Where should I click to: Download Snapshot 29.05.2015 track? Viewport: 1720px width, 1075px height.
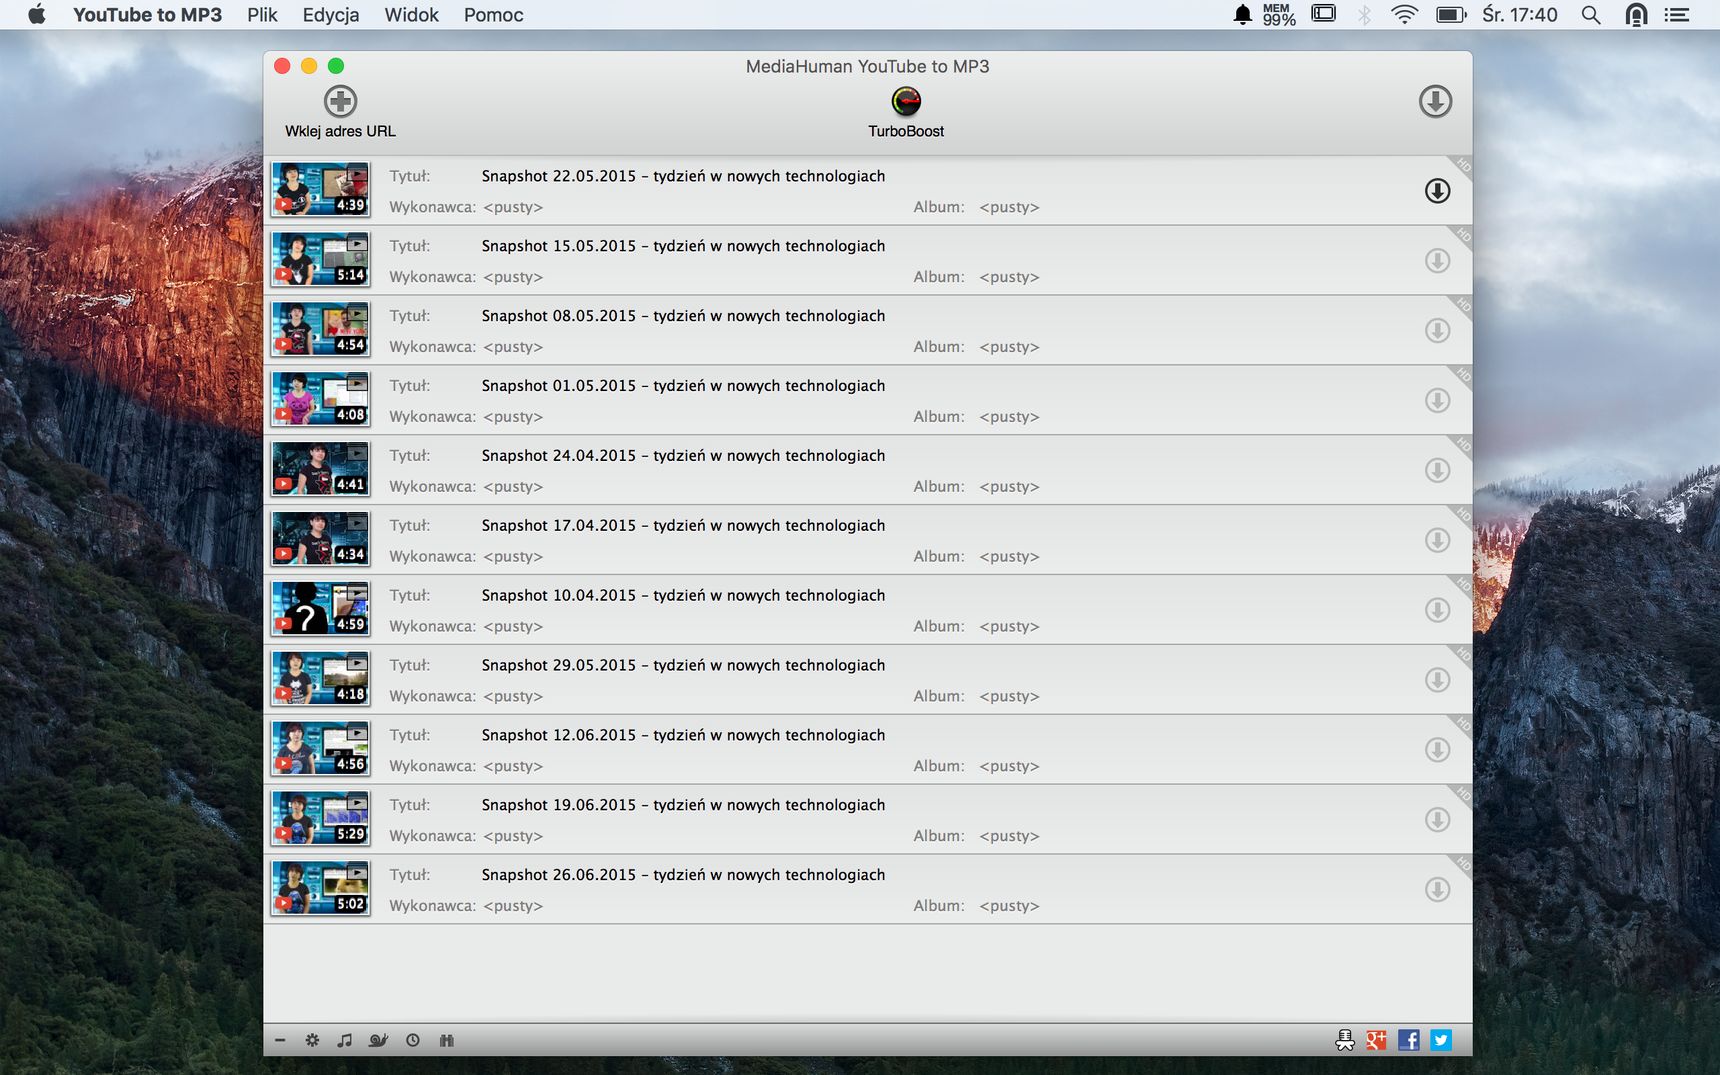[x=1437, y=680]
